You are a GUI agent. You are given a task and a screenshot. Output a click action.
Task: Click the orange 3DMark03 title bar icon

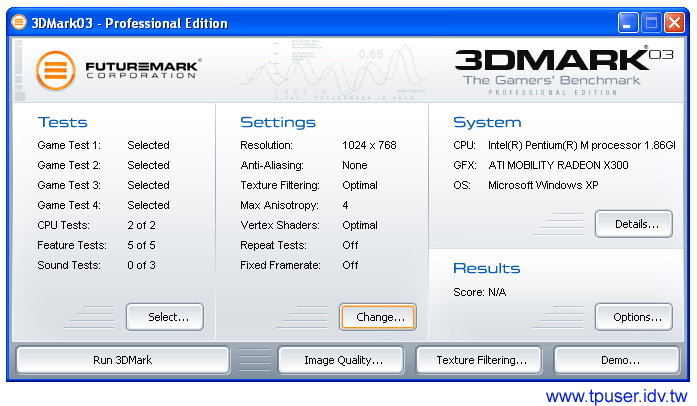[x=19, y=22]
